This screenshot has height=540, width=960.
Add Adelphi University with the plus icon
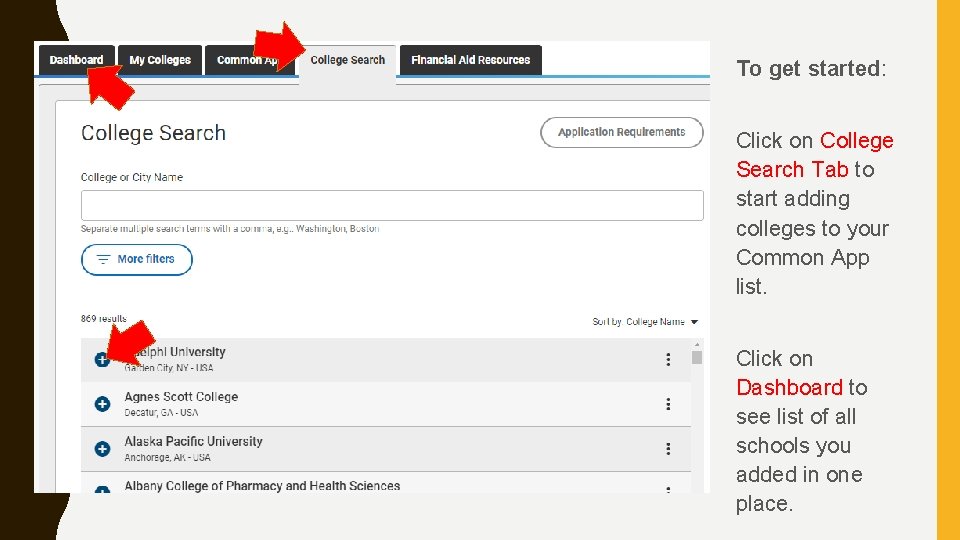coord(102,360)
